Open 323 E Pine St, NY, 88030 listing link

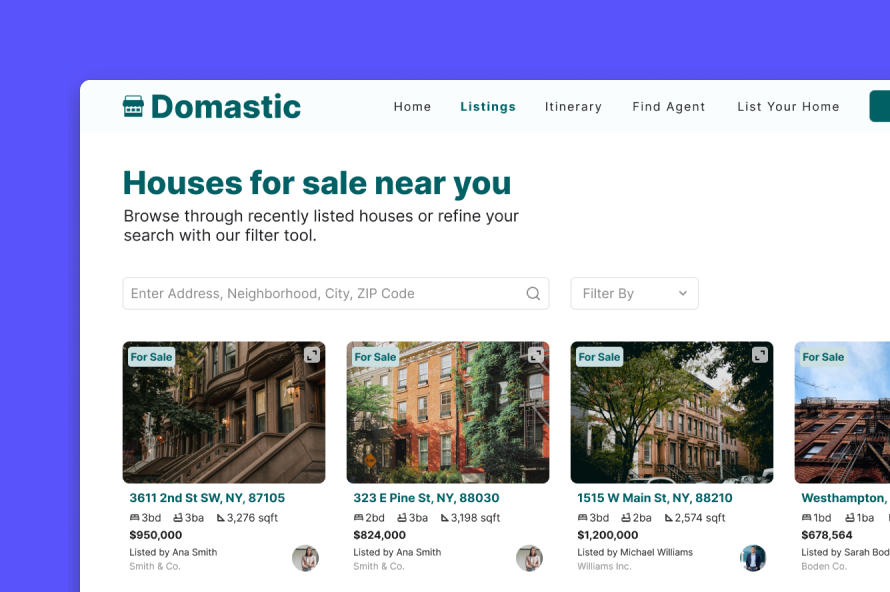(426, 498)
